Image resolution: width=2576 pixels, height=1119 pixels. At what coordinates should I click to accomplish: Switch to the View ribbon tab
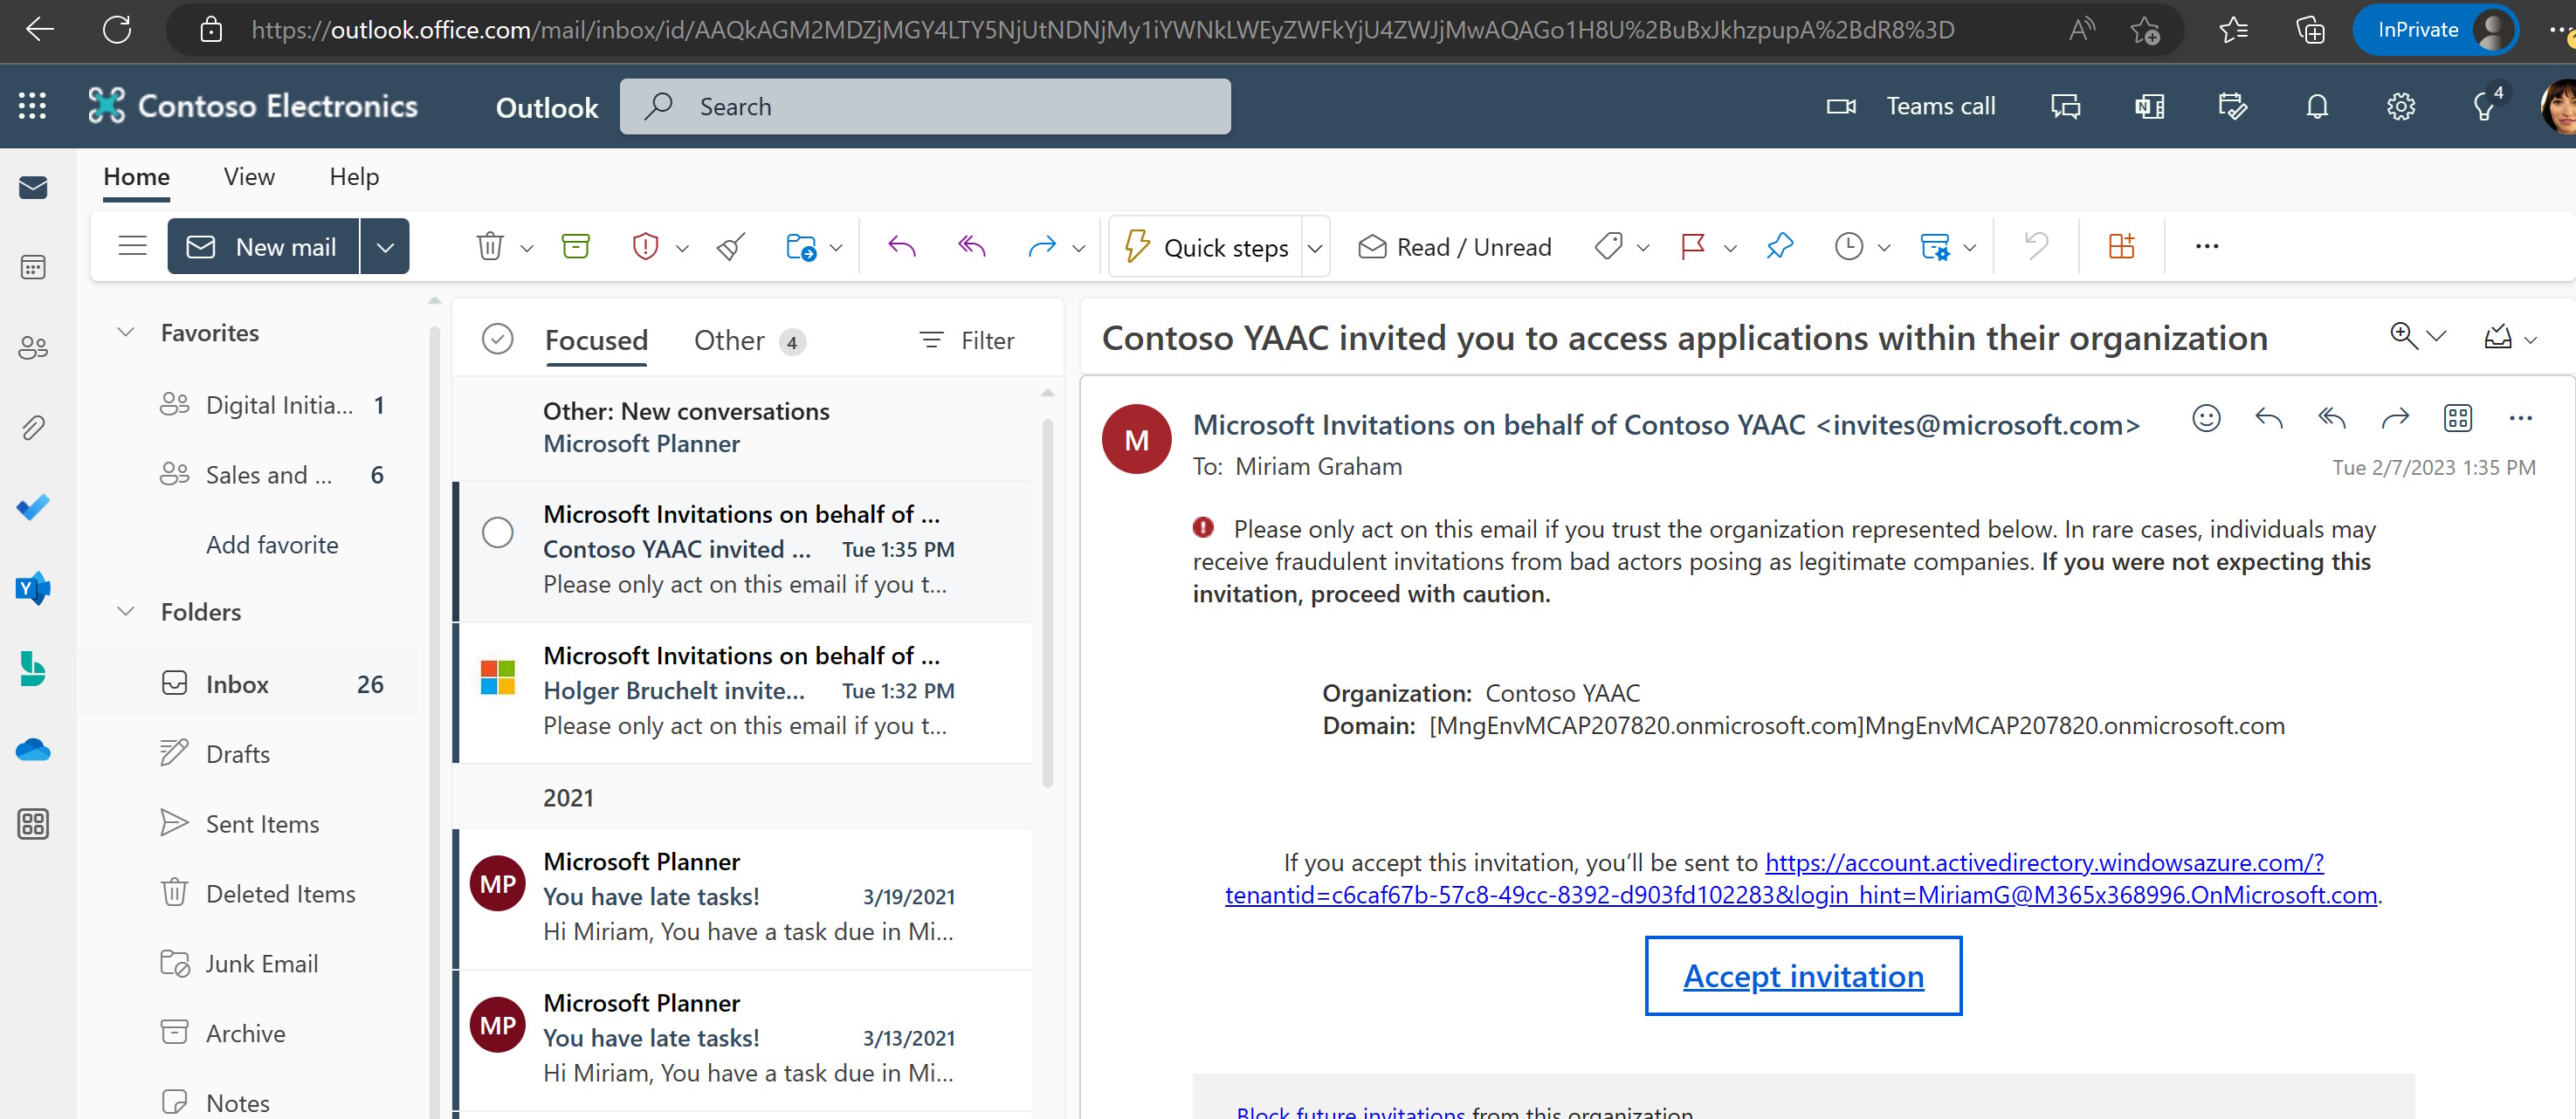coord(249,177)
